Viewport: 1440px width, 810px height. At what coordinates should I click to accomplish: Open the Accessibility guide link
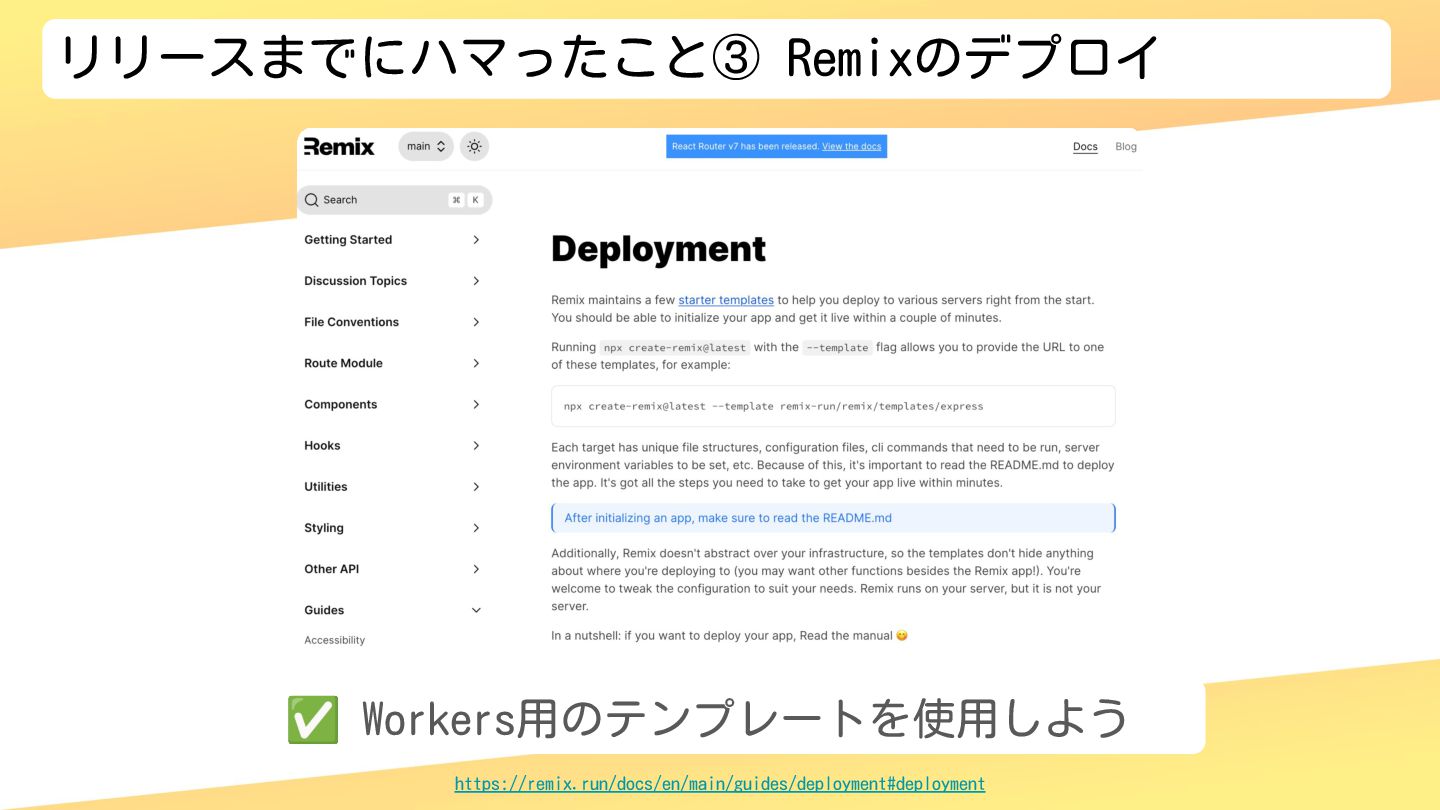[335, 640]
